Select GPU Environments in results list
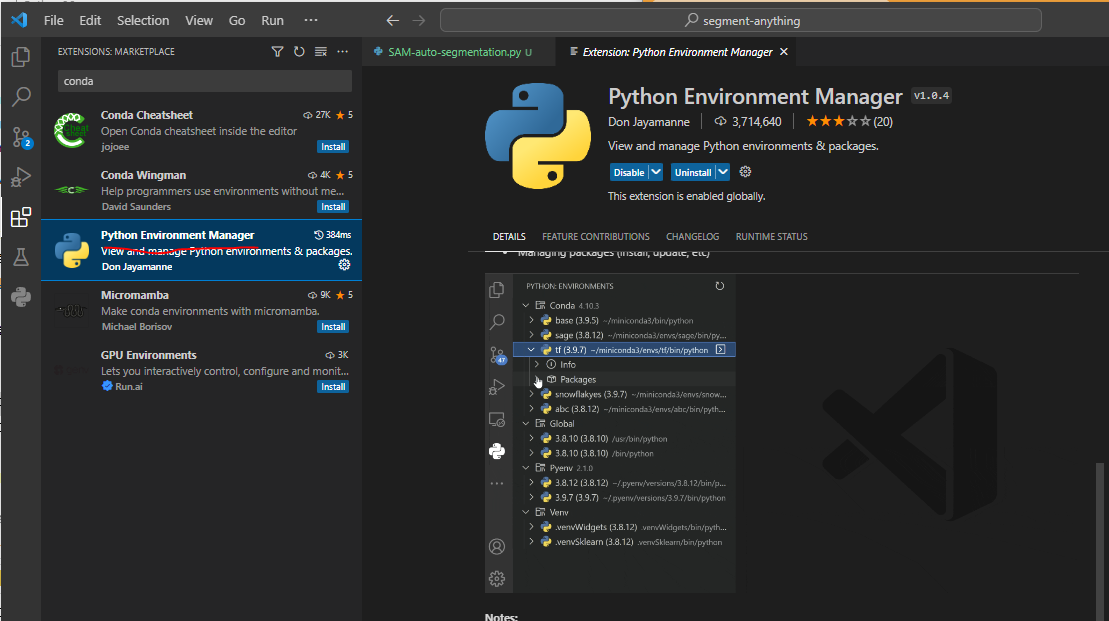The height and width of the screenshot is (621, 1109). [202, 371]
